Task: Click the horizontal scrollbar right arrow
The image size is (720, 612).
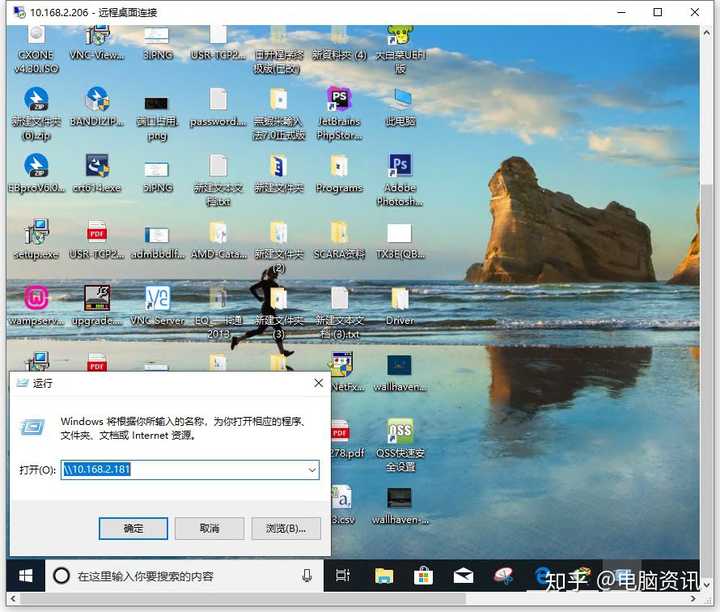Action: tap(693, 599)
